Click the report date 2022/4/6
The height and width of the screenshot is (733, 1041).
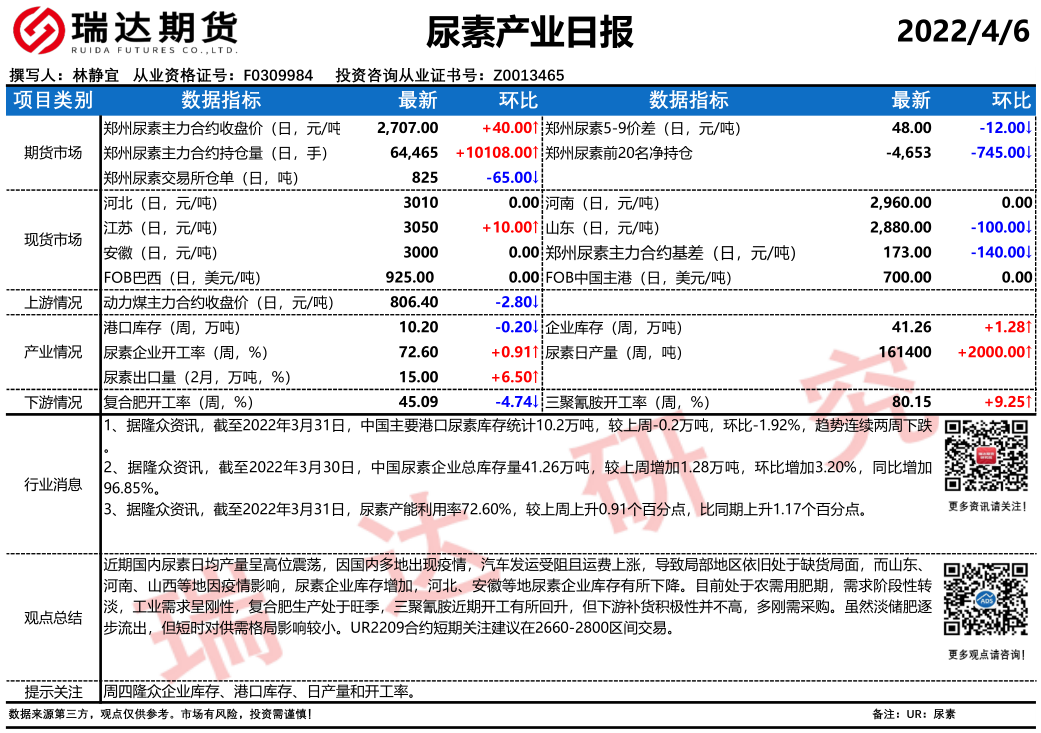(962, 32)
